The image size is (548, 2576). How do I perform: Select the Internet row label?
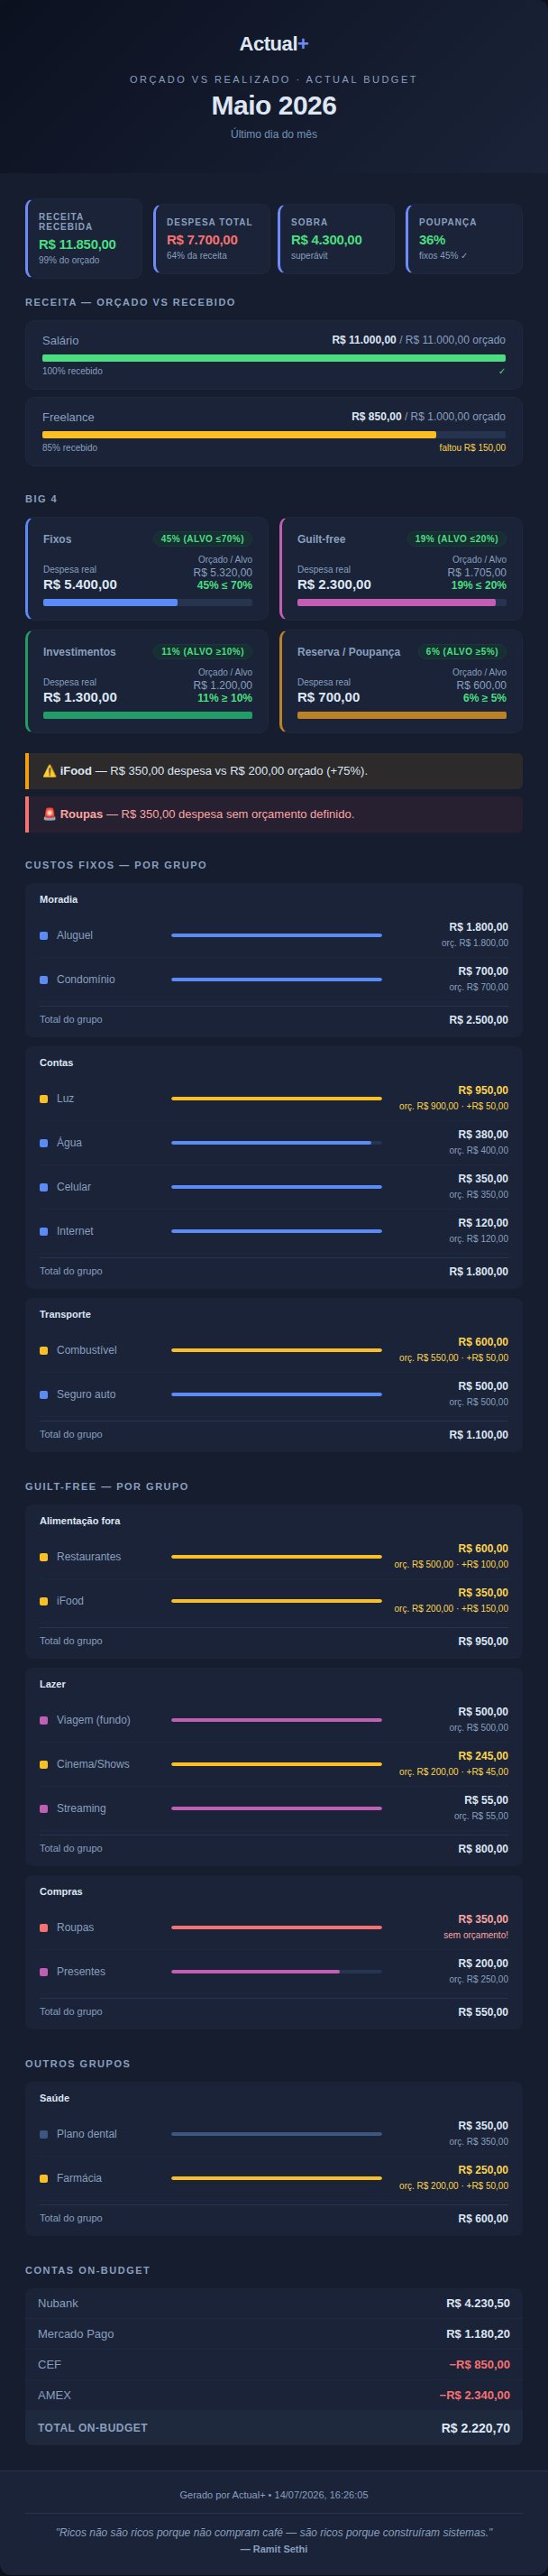tap(75, 1231)
